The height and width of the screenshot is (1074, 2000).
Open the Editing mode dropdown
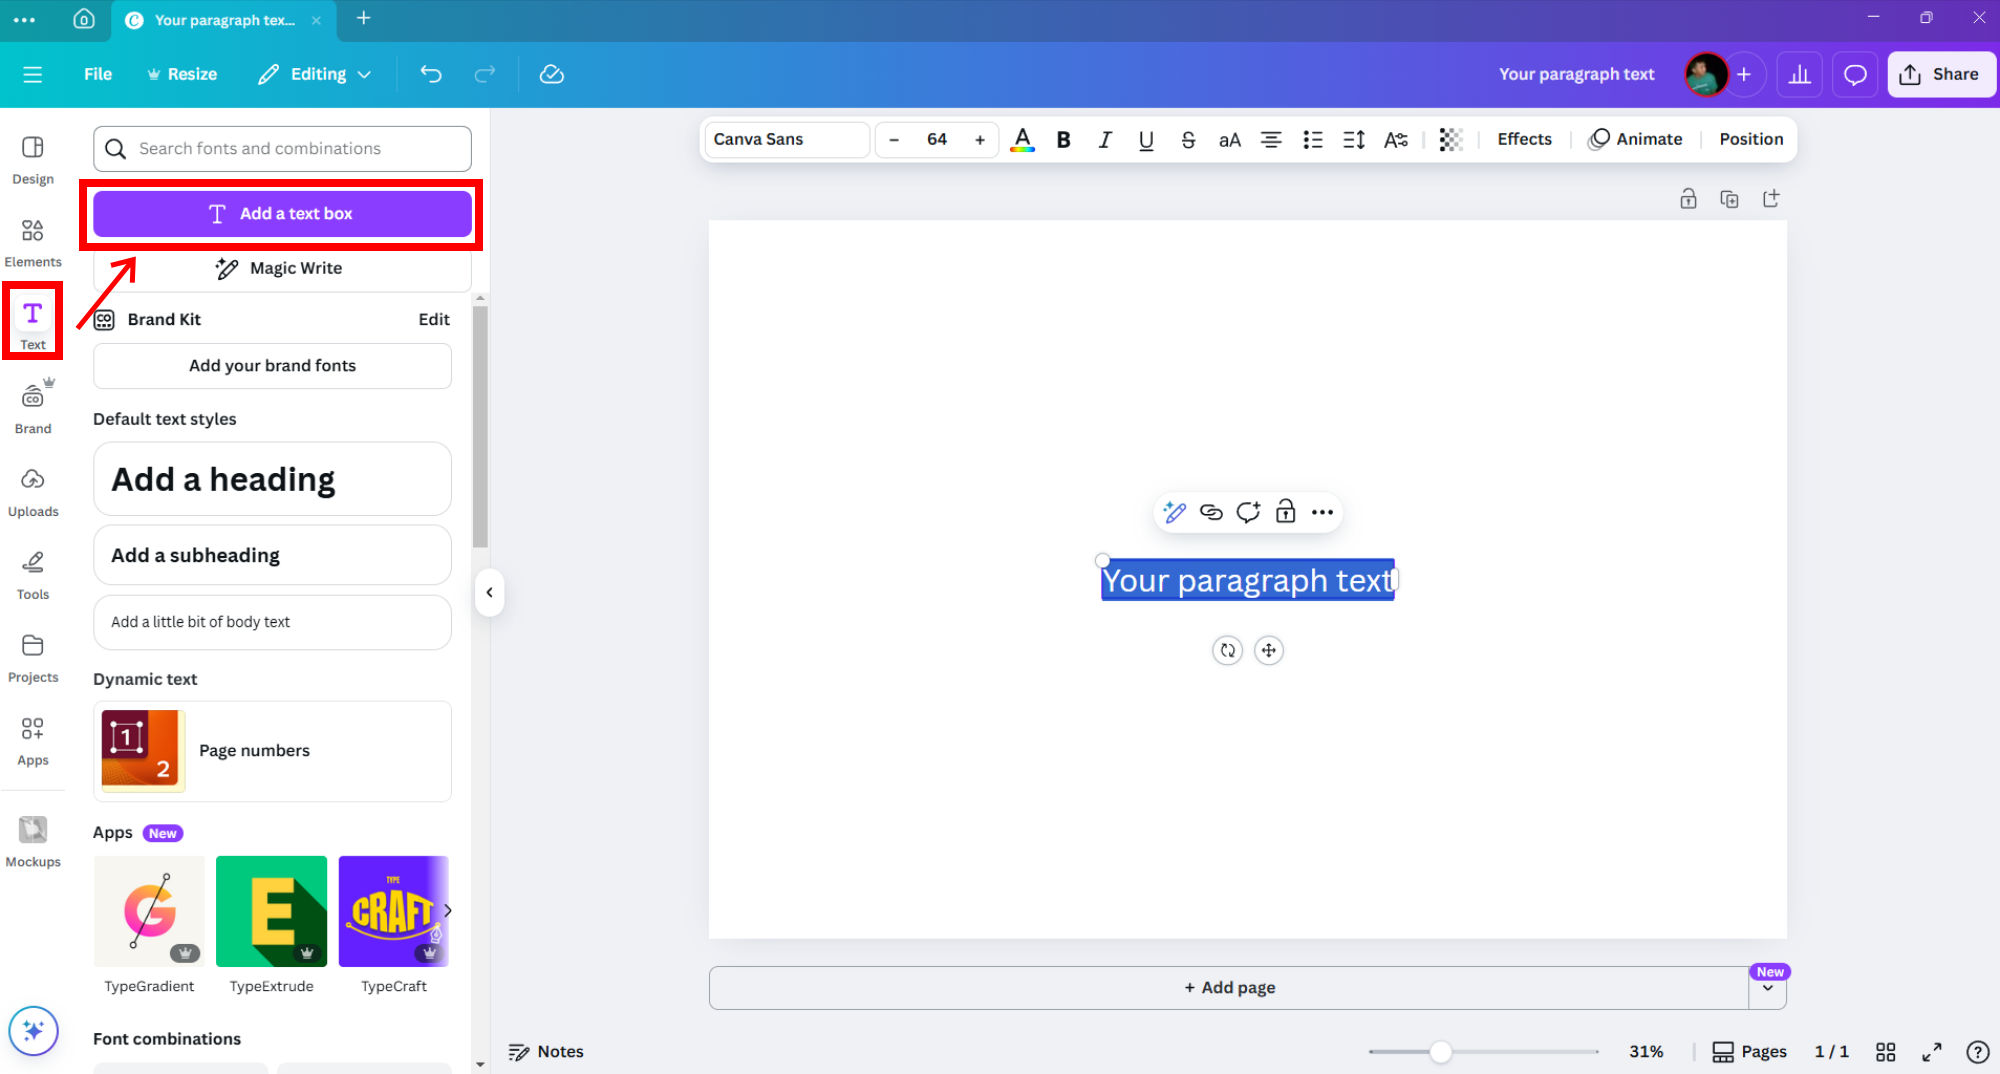(315, 74)
